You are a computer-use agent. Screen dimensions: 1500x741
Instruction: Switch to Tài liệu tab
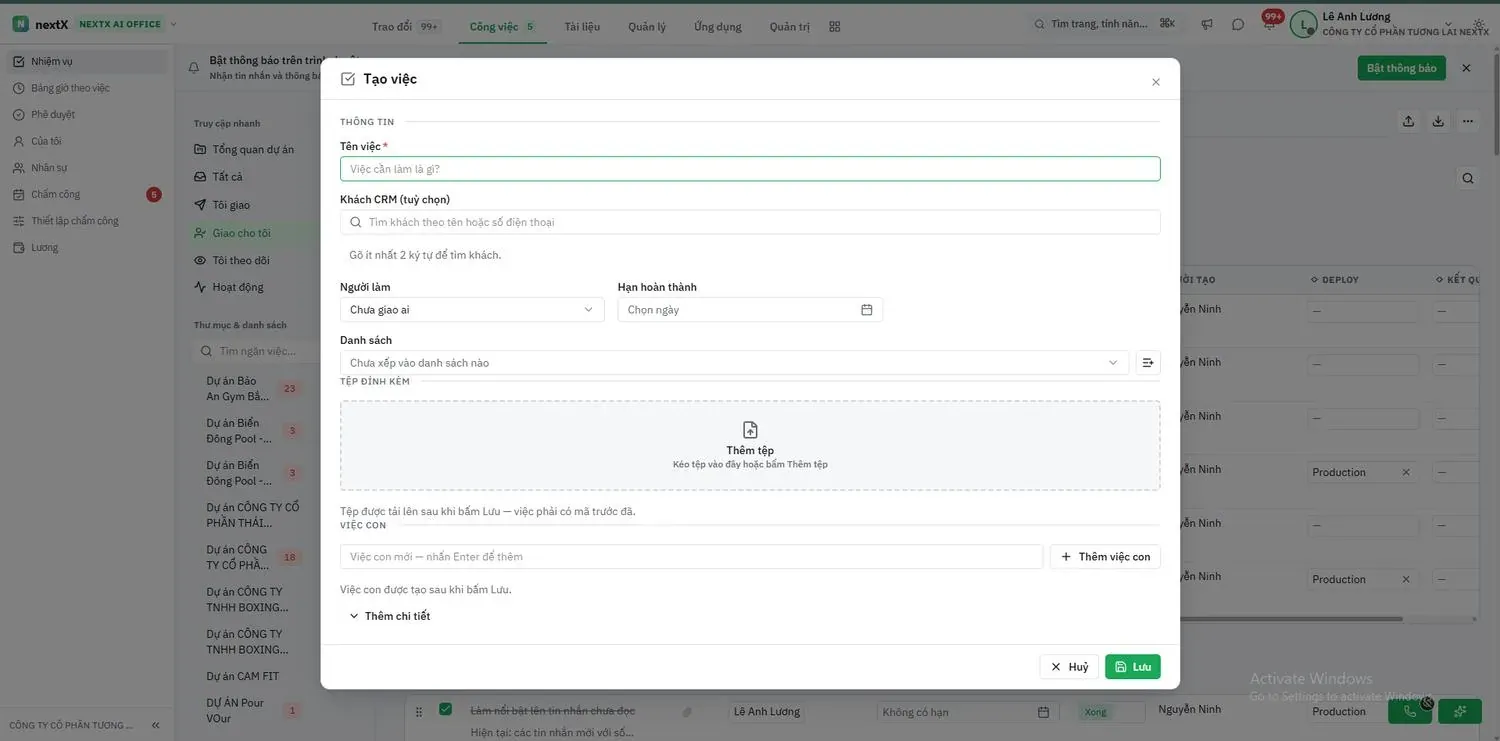click(582, 26)
